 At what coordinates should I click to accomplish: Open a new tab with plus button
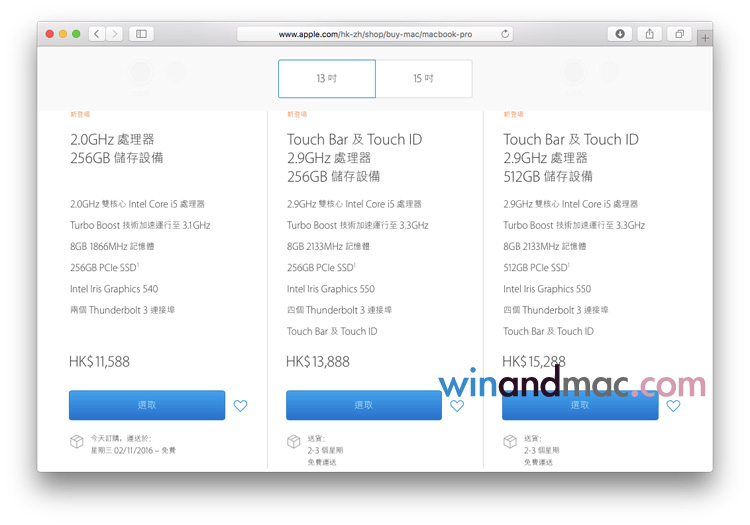click(x=705, y=38)
